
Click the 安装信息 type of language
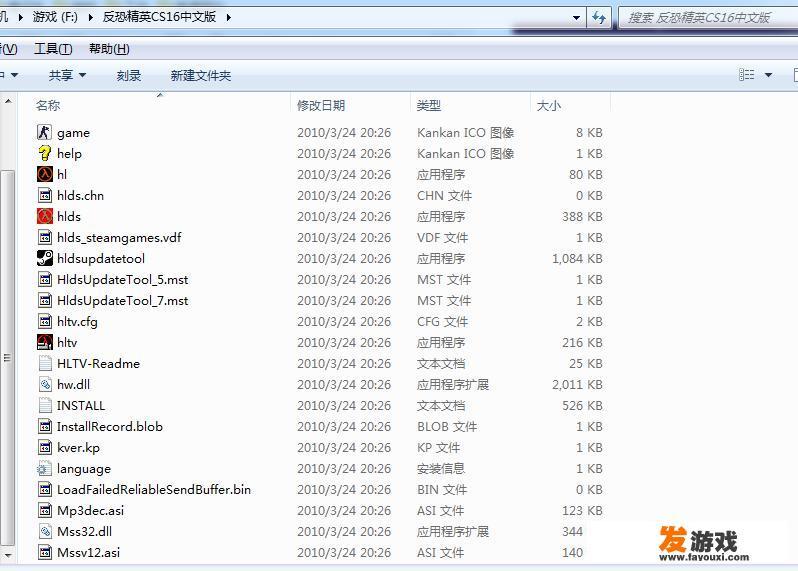click(441, 468)
